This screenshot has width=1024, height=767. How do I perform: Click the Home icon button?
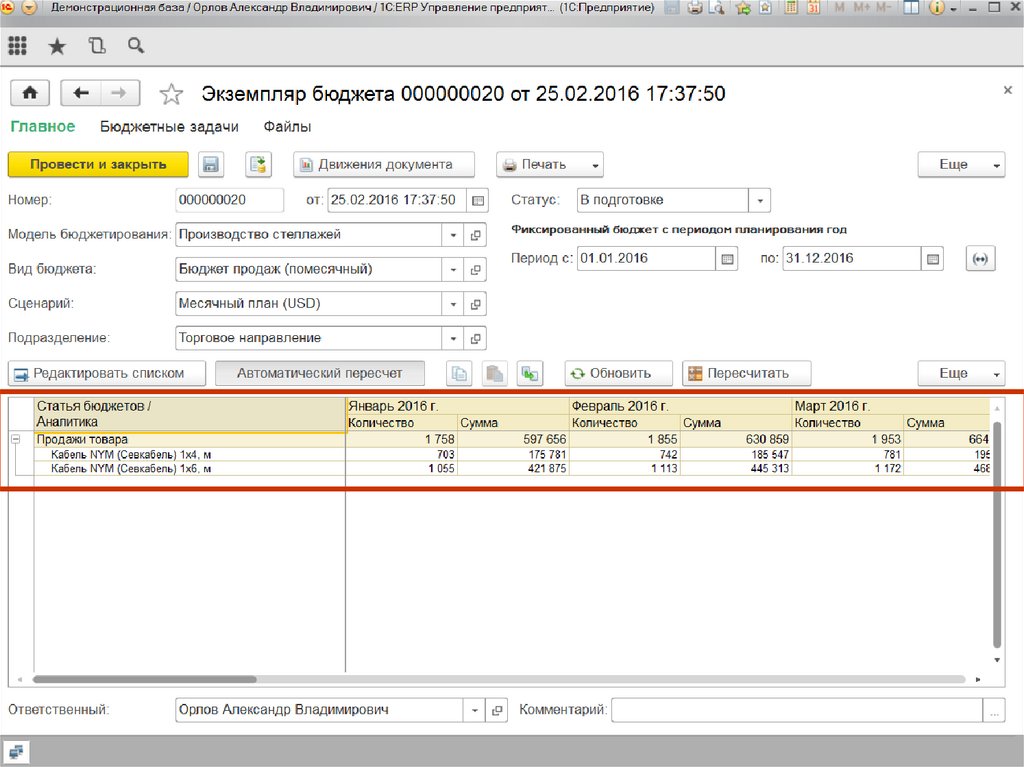(30, 93)
